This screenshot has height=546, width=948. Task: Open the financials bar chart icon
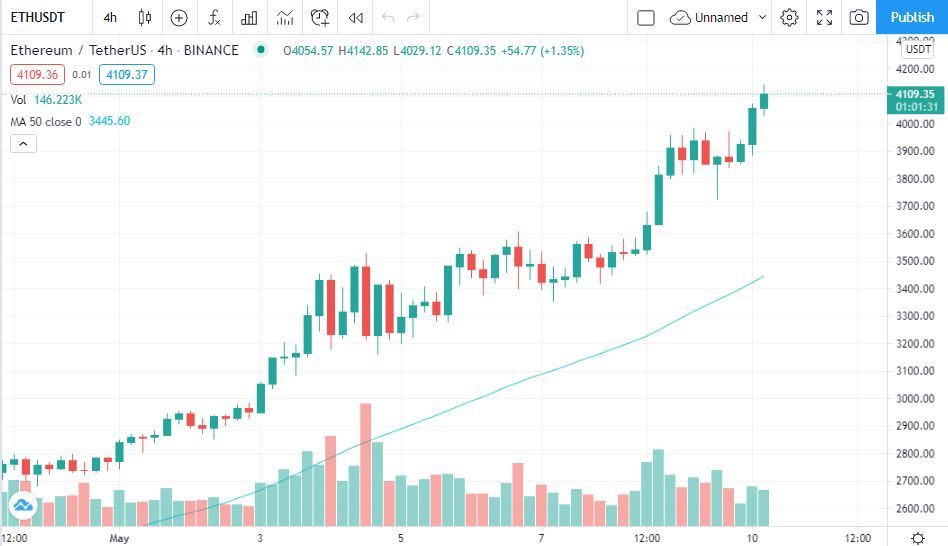pos(249,17)
